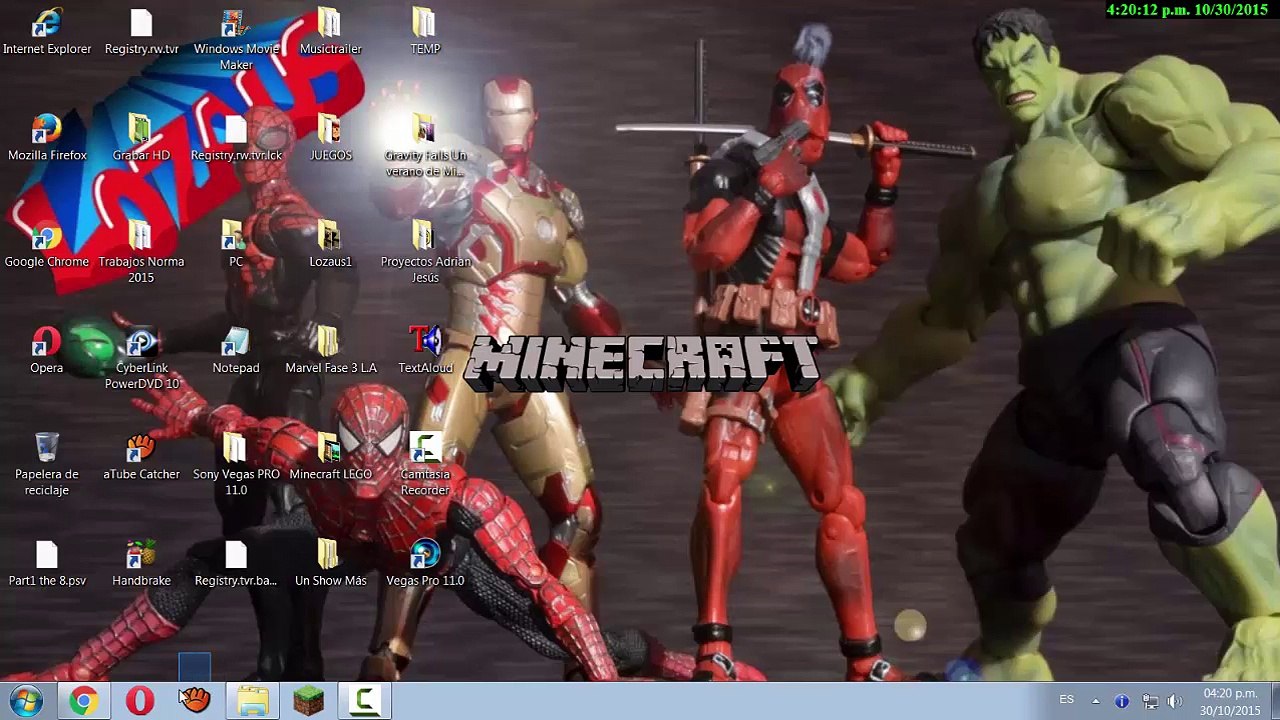This screenshot has width=1280, height=720.
Task: Open the network tray icon
Action: pyautogui.click(x=1150, y=702)
